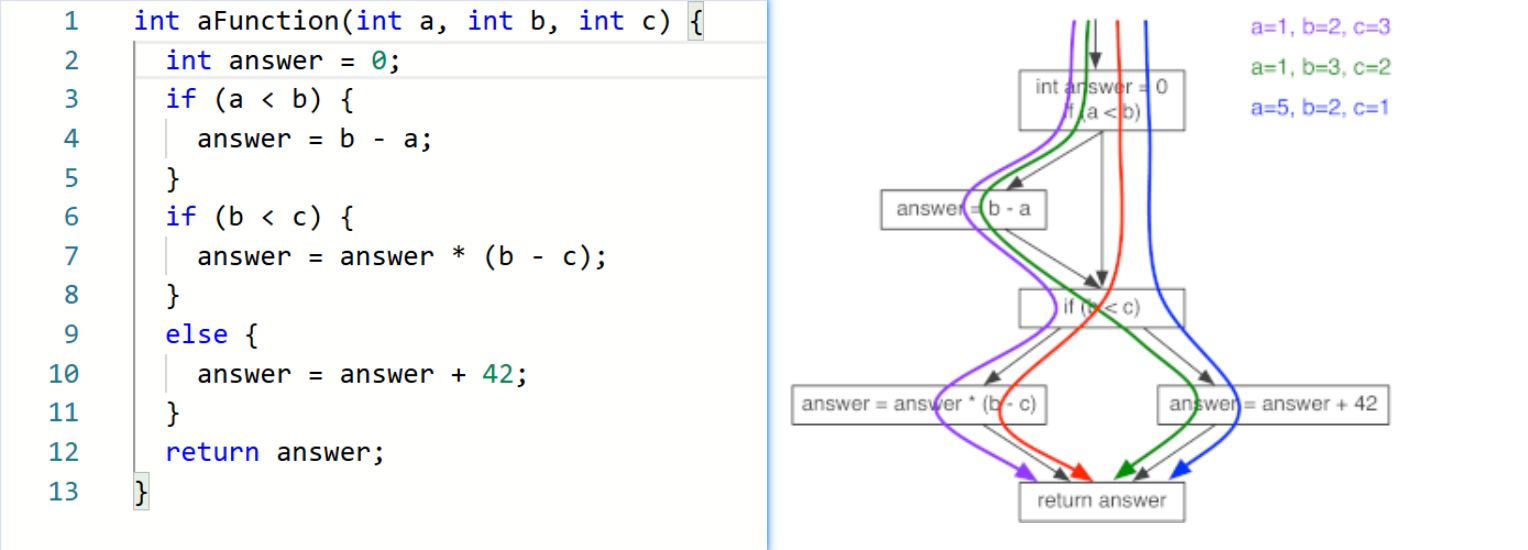Screen dimensions: 1528x550
Task: Click the highlighted closing brace on line 13
Action: point(142,492)
